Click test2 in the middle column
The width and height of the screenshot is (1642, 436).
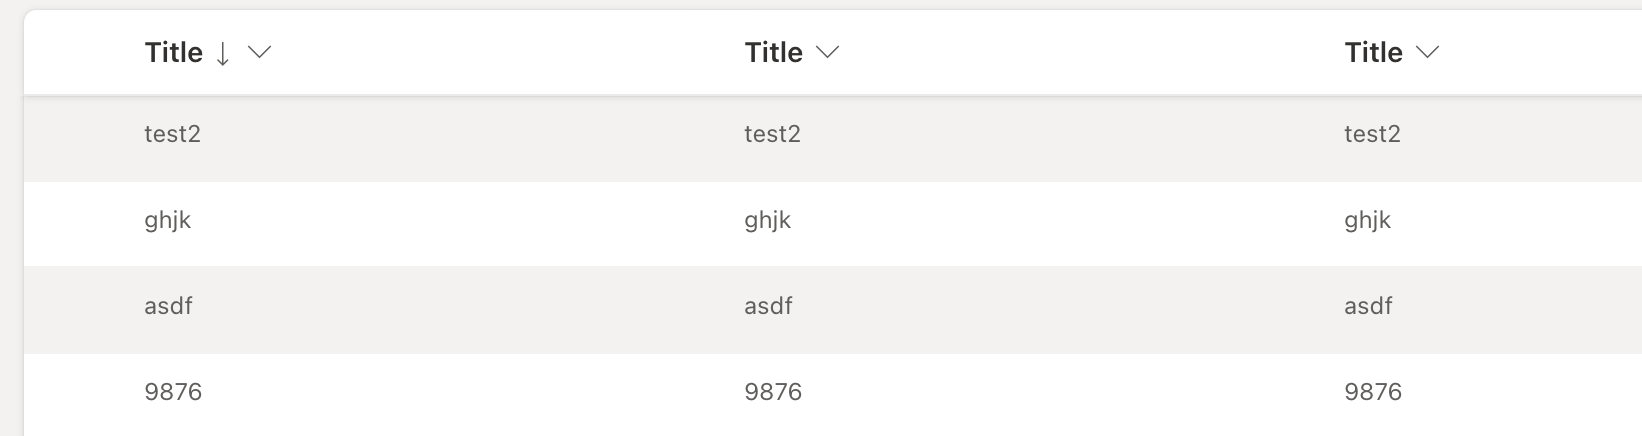773,134
